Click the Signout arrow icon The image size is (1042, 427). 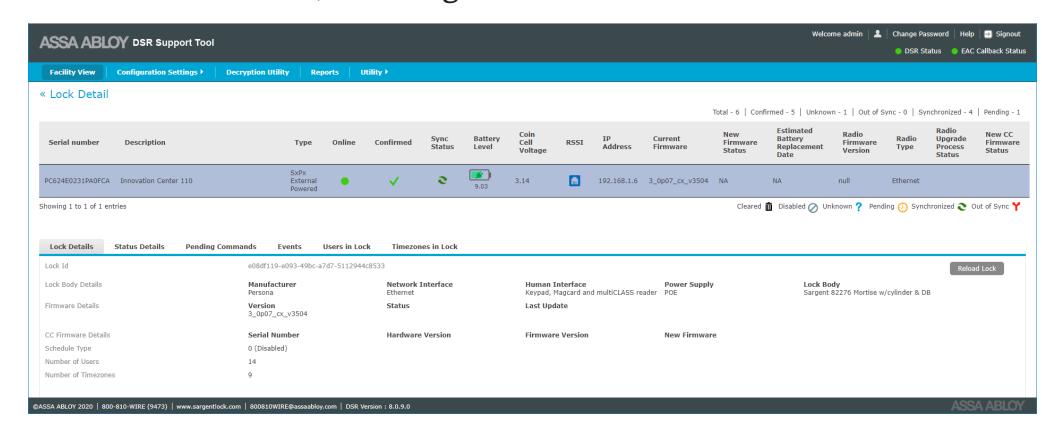click(x=988, y=34)
